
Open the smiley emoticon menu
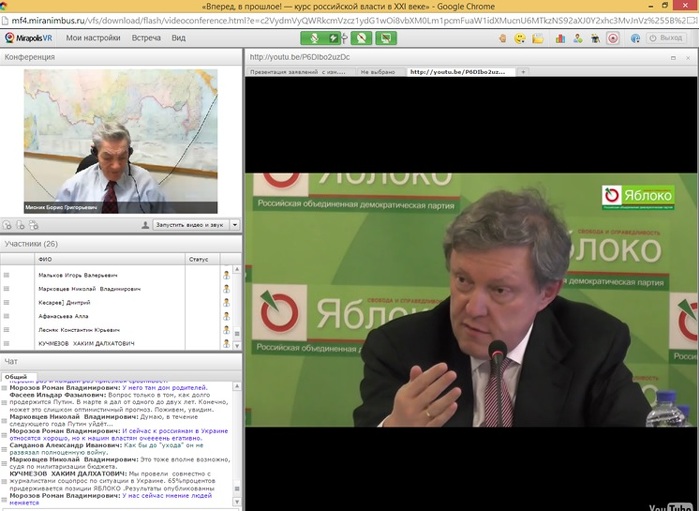(520, 38)
